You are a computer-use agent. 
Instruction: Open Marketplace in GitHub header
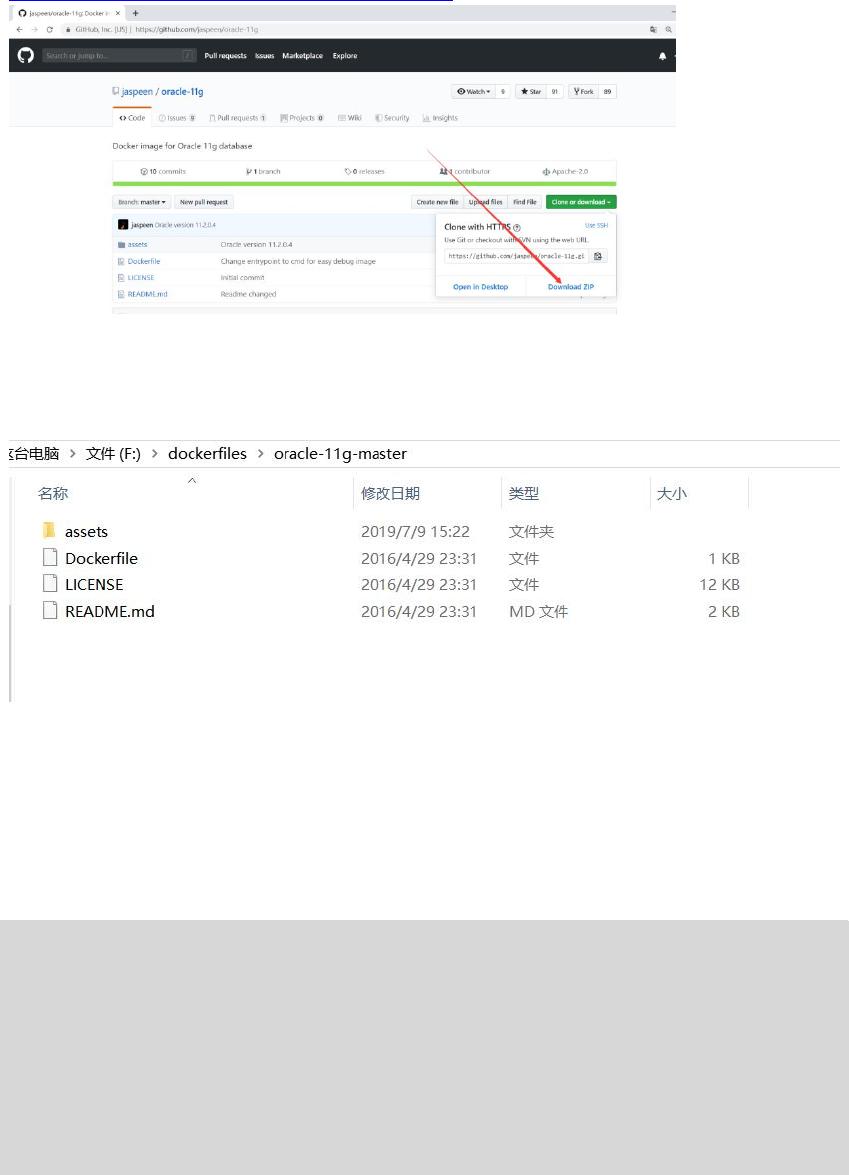(x=303, y=56)
